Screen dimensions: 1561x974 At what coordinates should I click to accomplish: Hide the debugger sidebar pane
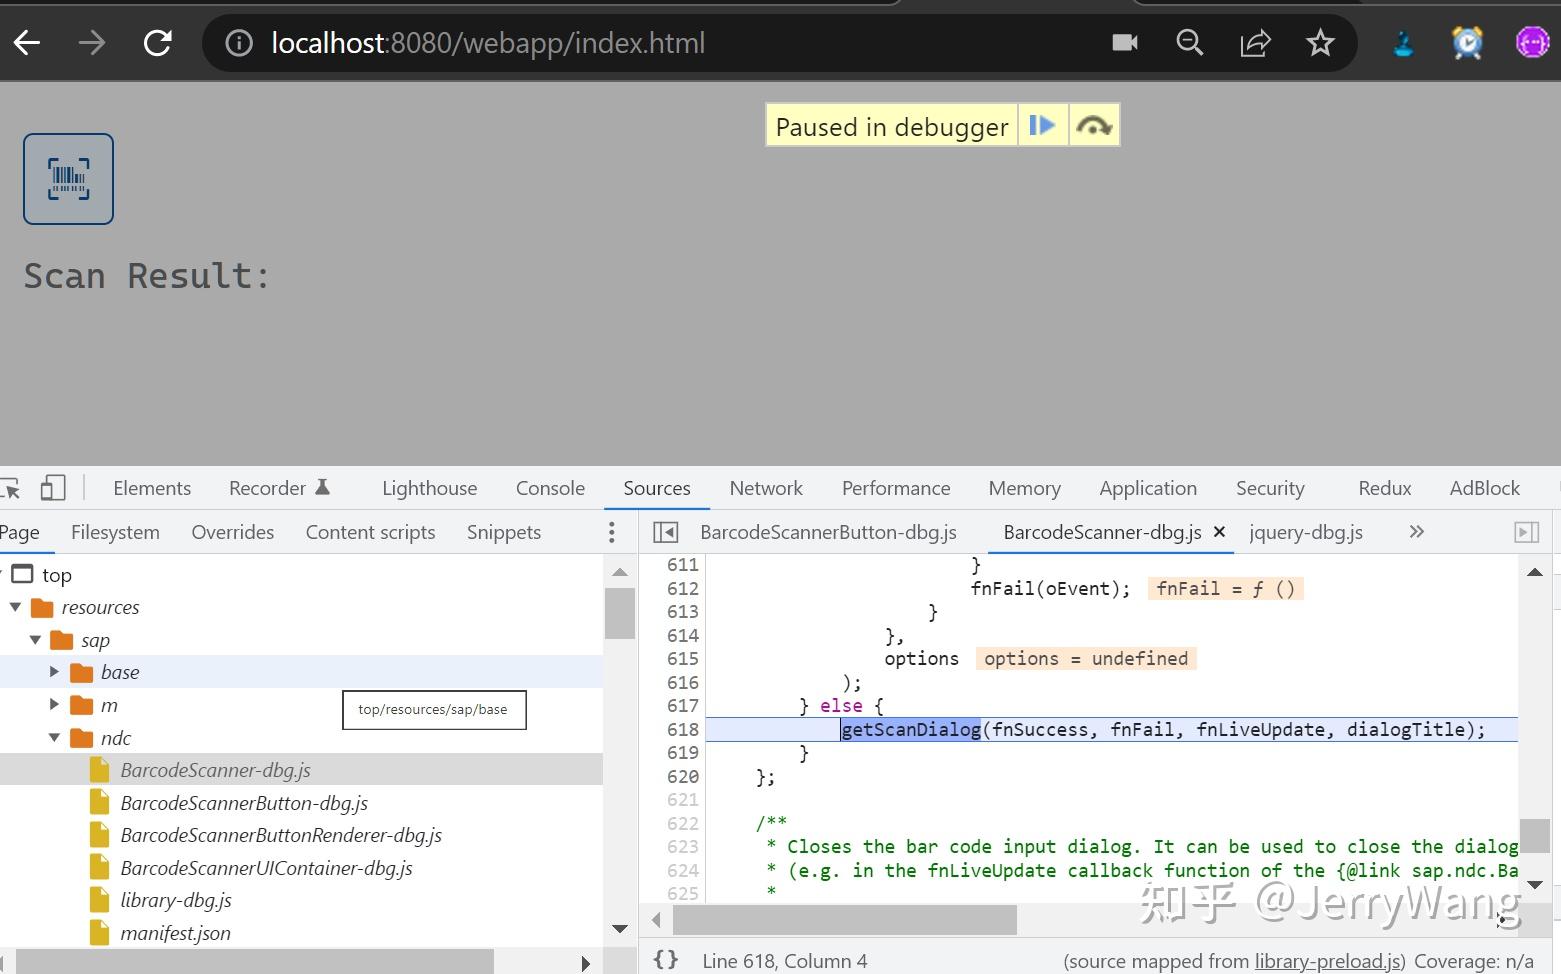point(1526,532)
